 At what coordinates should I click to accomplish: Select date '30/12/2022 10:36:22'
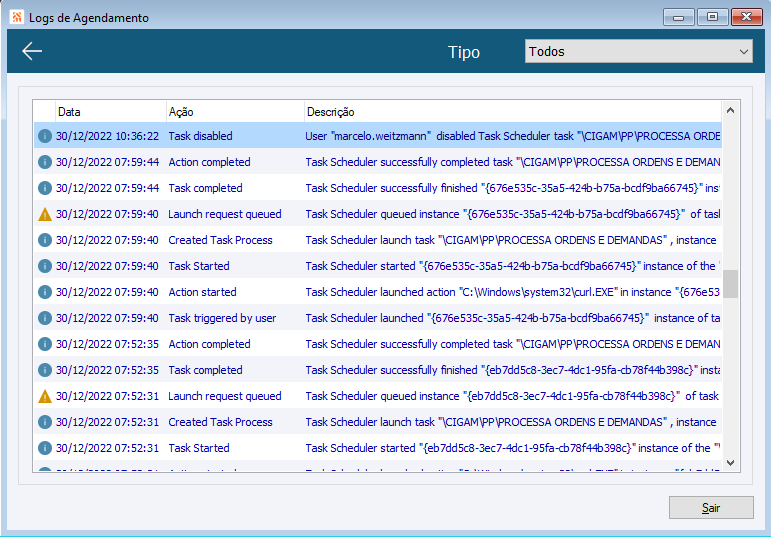(107, 136)
